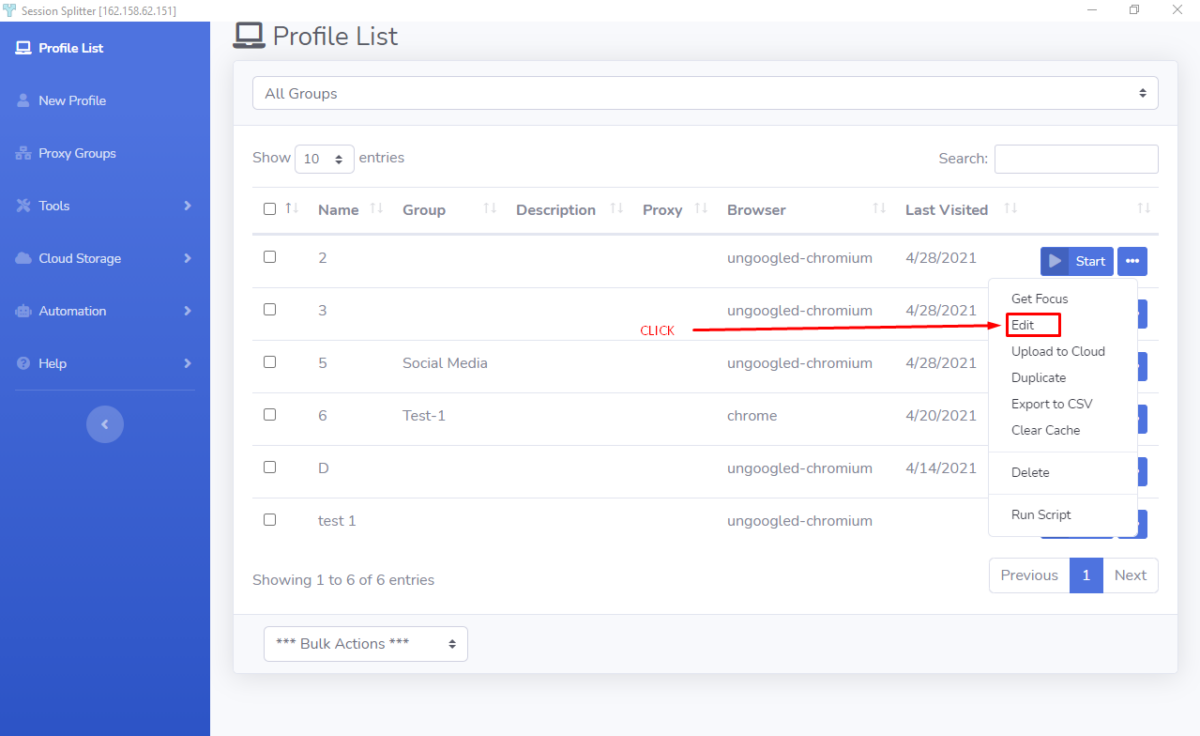Collapse sidebar with the round chevron button

[105, 425]
